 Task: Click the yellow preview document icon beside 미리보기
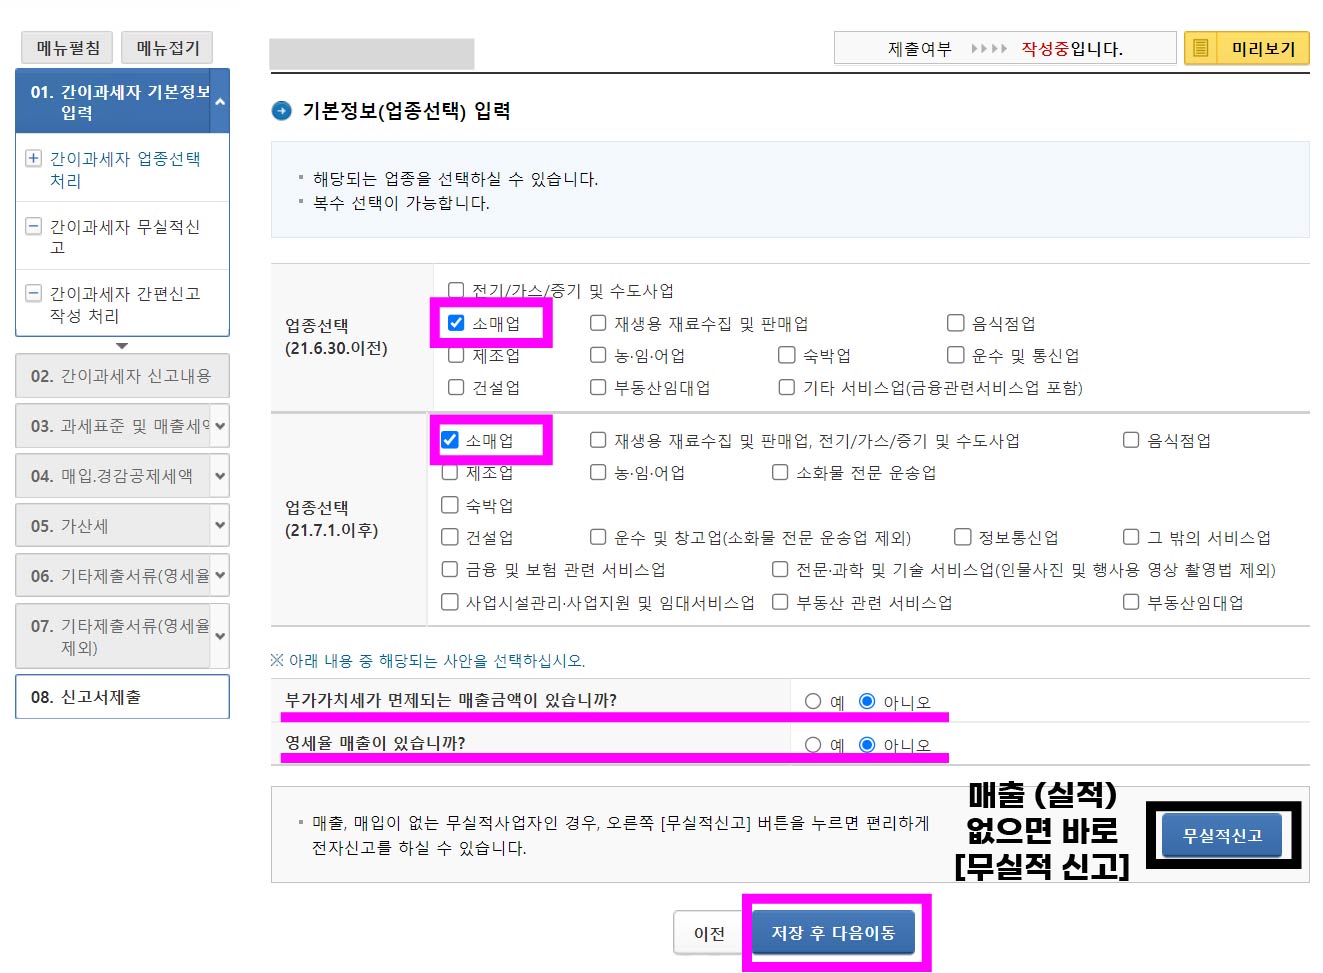click(1200, 47)
